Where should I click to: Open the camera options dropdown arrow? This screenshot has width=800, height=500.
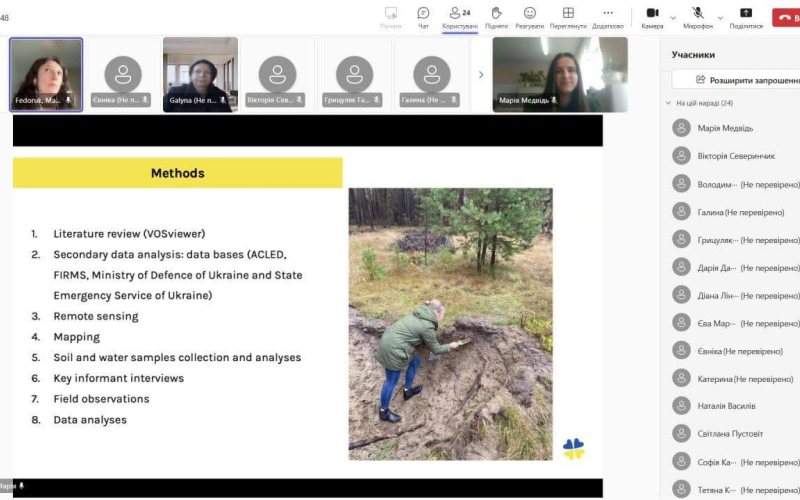point(672,17)
